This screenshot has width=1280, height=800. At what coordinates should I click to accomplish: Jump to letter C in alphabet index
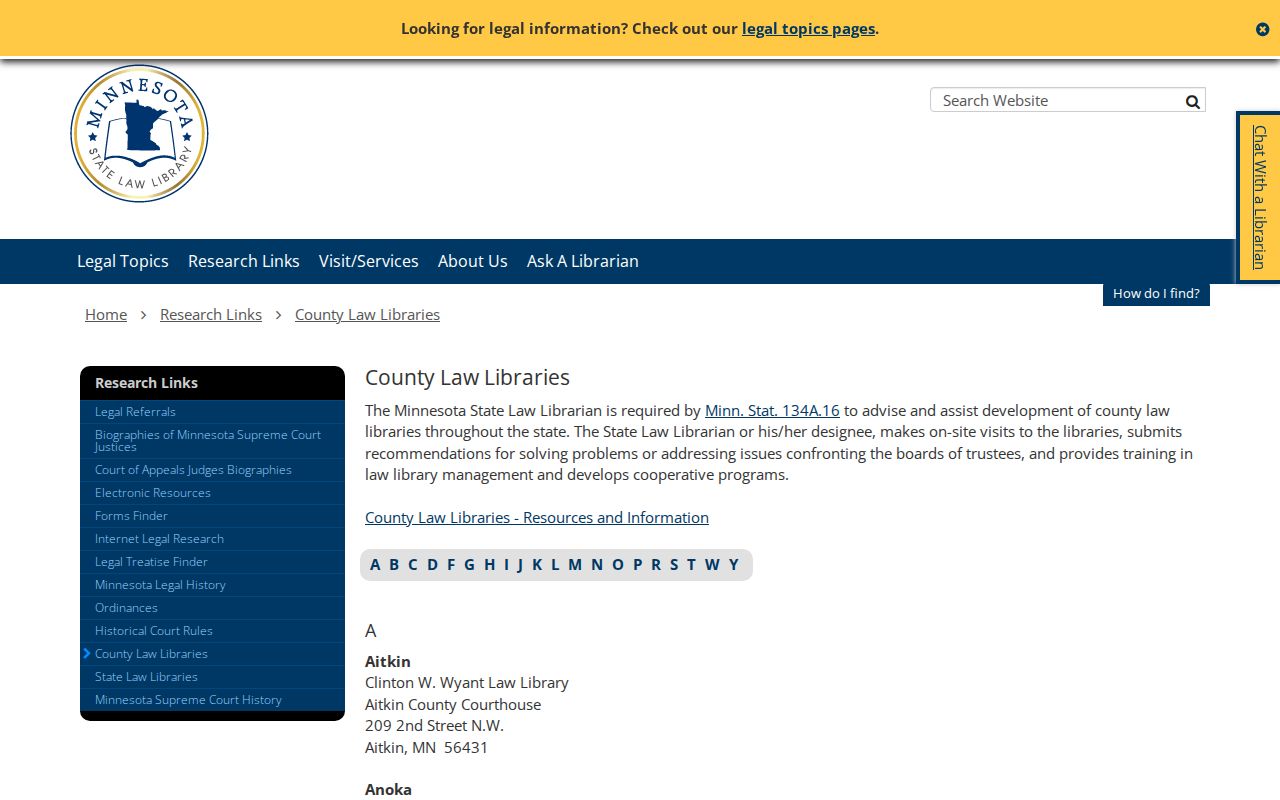point(412,564)
